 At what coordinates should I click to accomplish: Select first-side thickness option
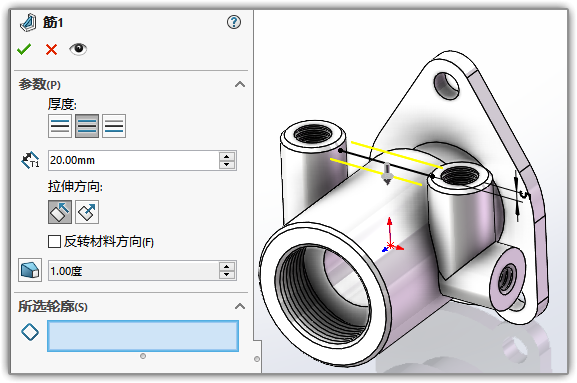coord(60,126)
